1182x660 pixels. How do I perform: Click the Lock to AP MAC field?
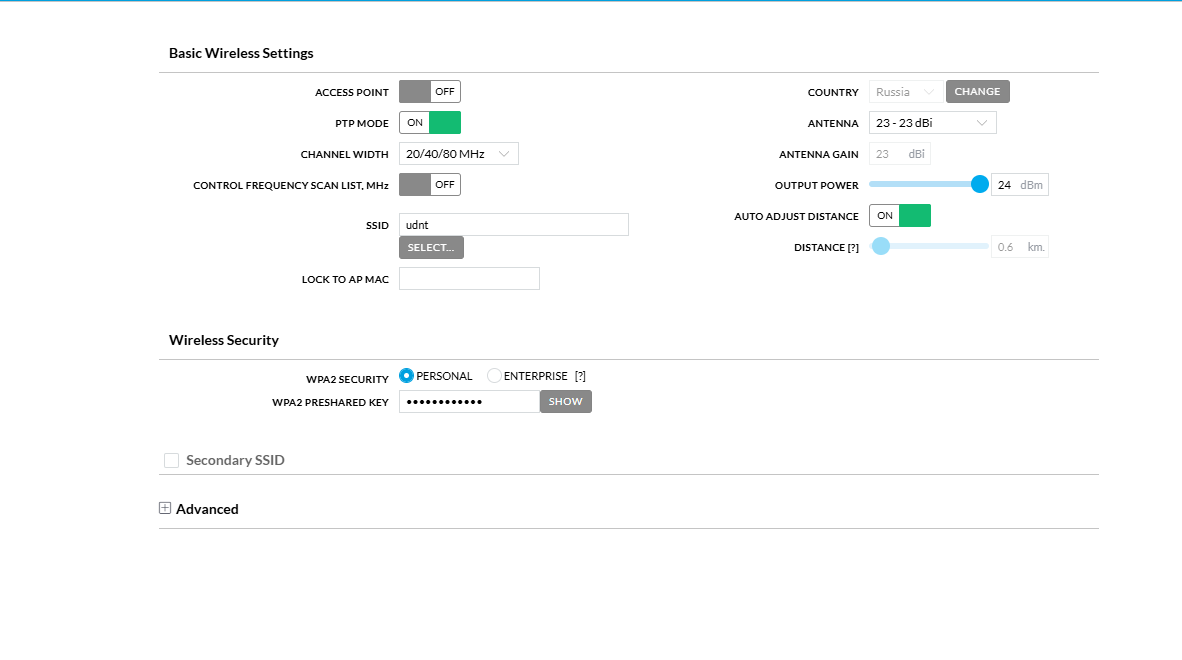coord(469,279)
